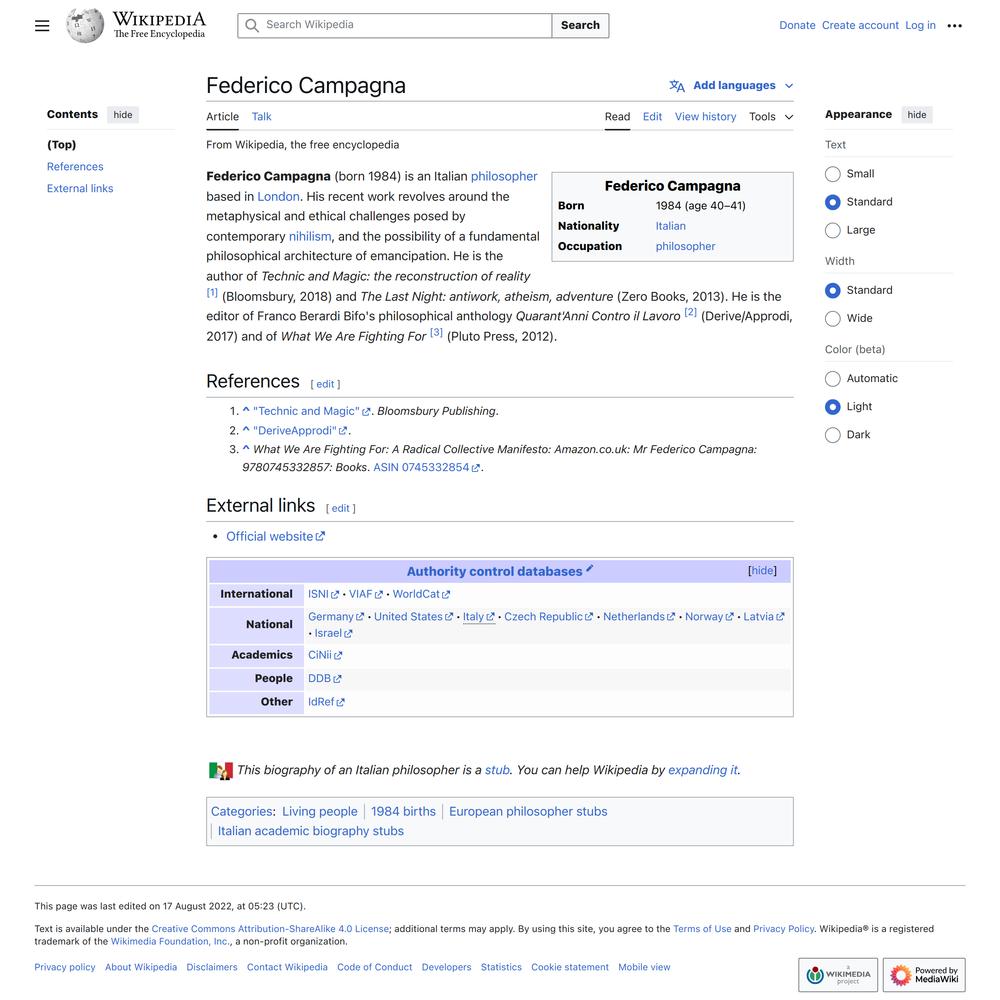This screenshot has height=1000, width=1000.
Task: Jump up from reference 3 caret
Action: [x=246, y=448]
